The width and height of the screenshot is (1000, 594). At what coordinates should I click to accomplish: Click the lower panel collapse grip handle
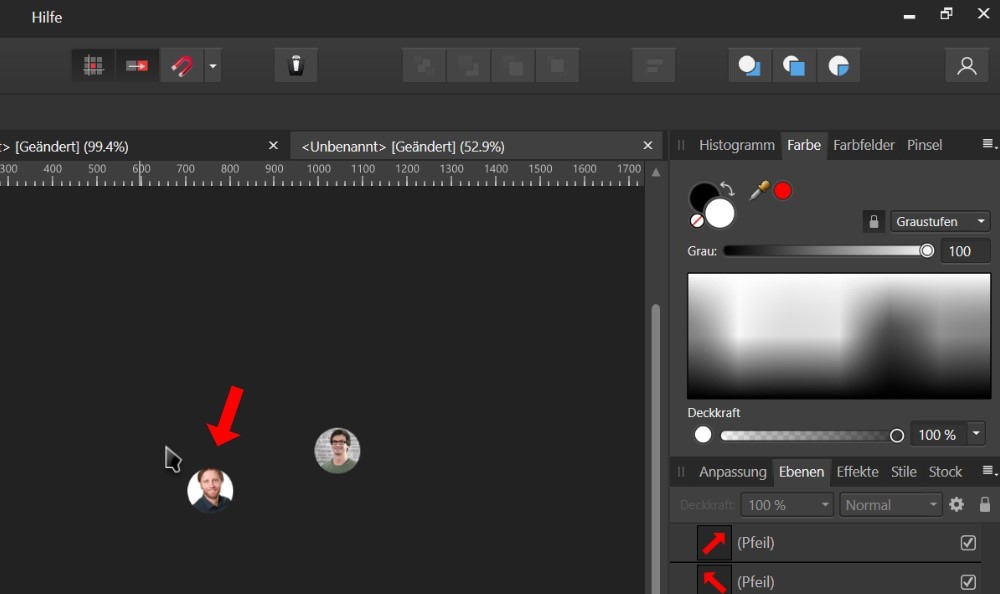click(680, 471)
